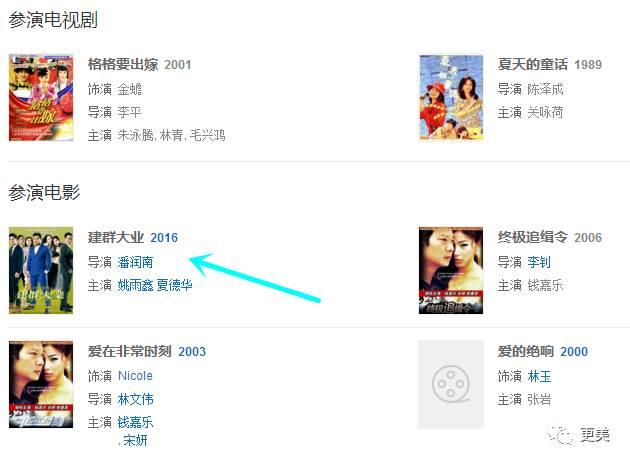This screenshot has width=630, height=463.
Task: Open actor 宋妍 link
Action: [135, 440]
